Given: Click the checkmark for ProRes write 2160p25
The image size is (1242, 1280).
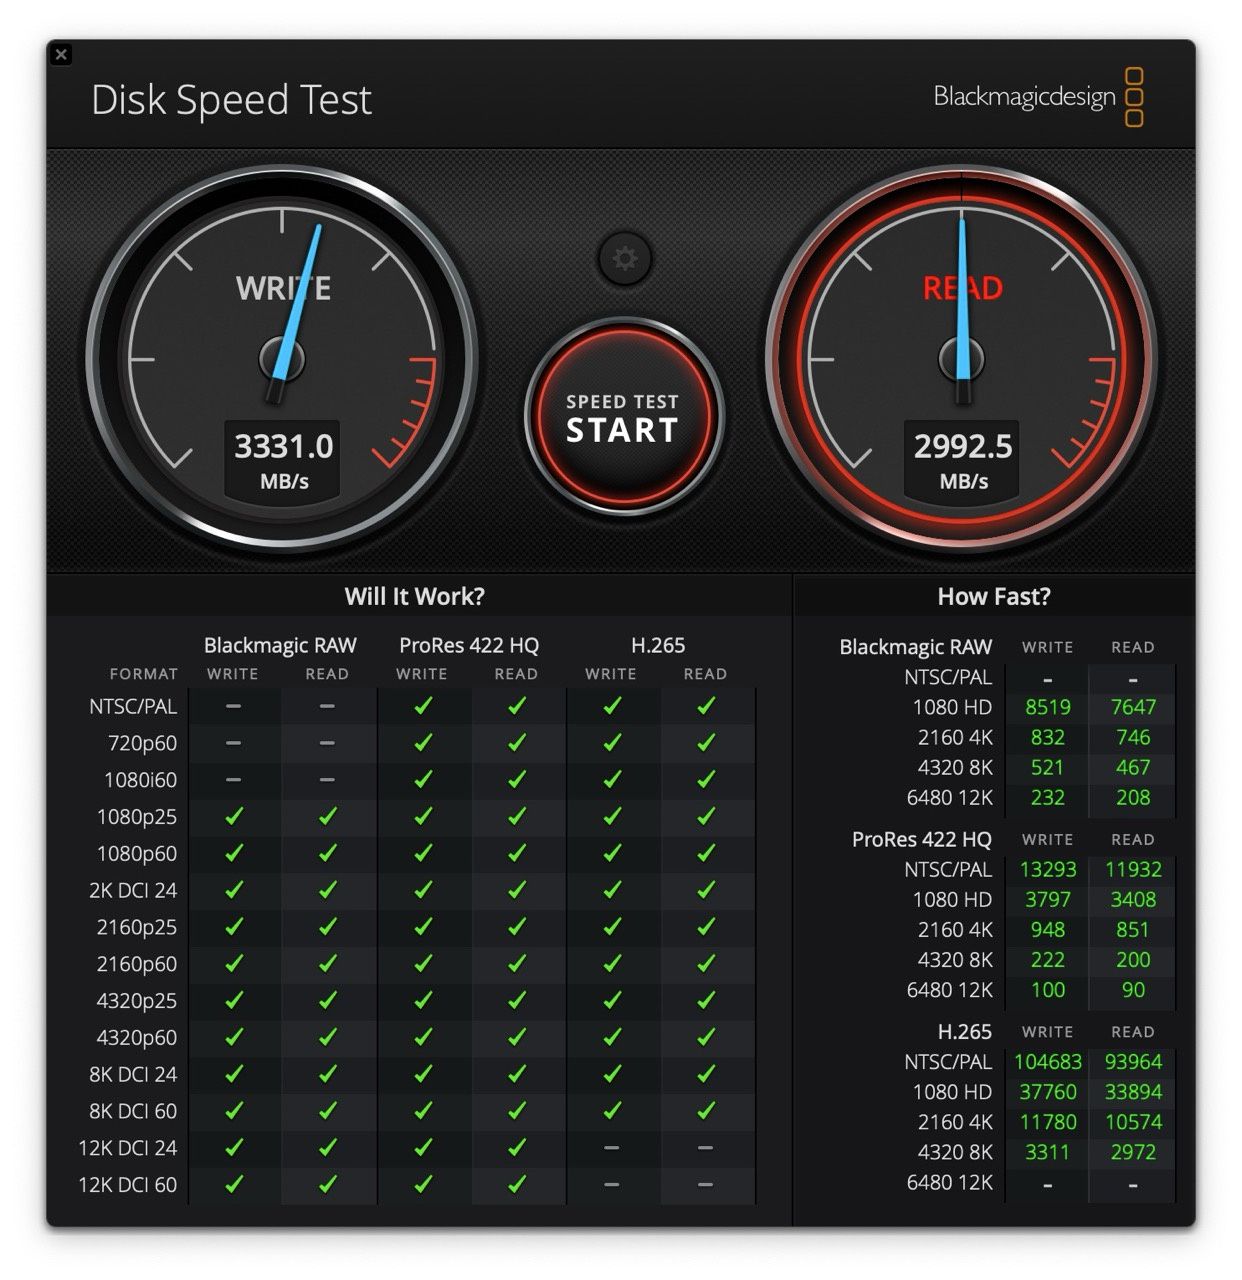Looking at the screenshot, I should pos(423,927).
